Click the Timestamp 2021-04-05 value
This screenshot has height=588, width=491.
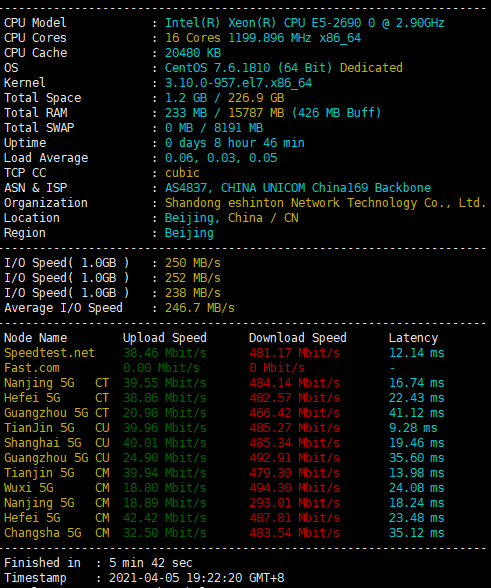(197, 578)
